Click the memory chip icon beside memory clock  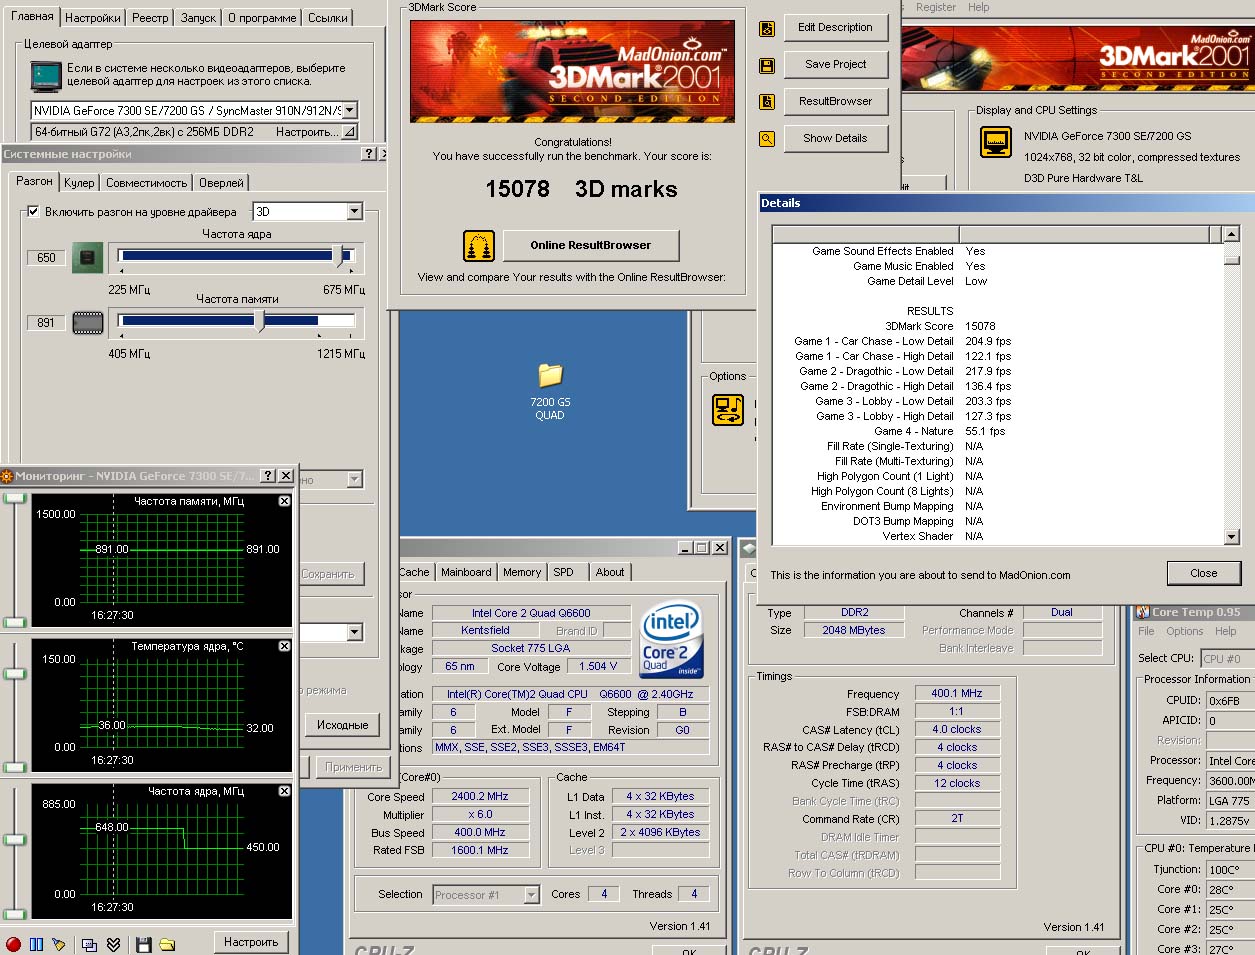pyautogui.click(x=88, y=322)
